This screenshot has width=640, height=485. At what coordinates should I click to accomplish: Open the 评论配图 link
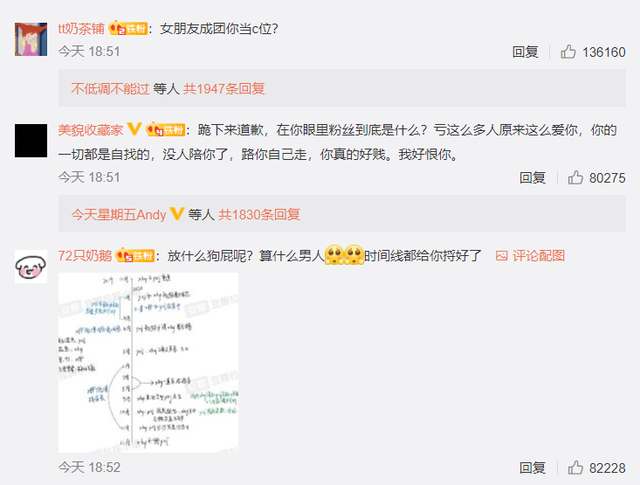(x=538, y=256)
